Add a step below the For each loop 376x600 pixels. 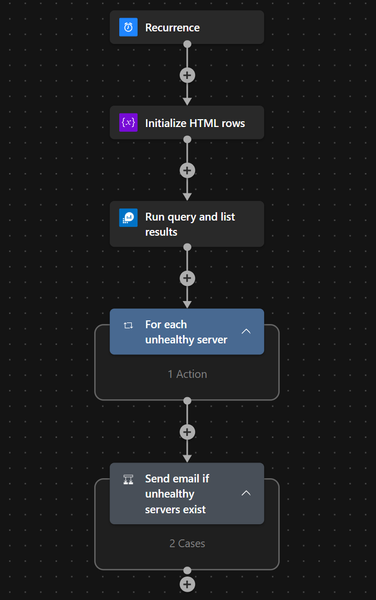point(187,432)
